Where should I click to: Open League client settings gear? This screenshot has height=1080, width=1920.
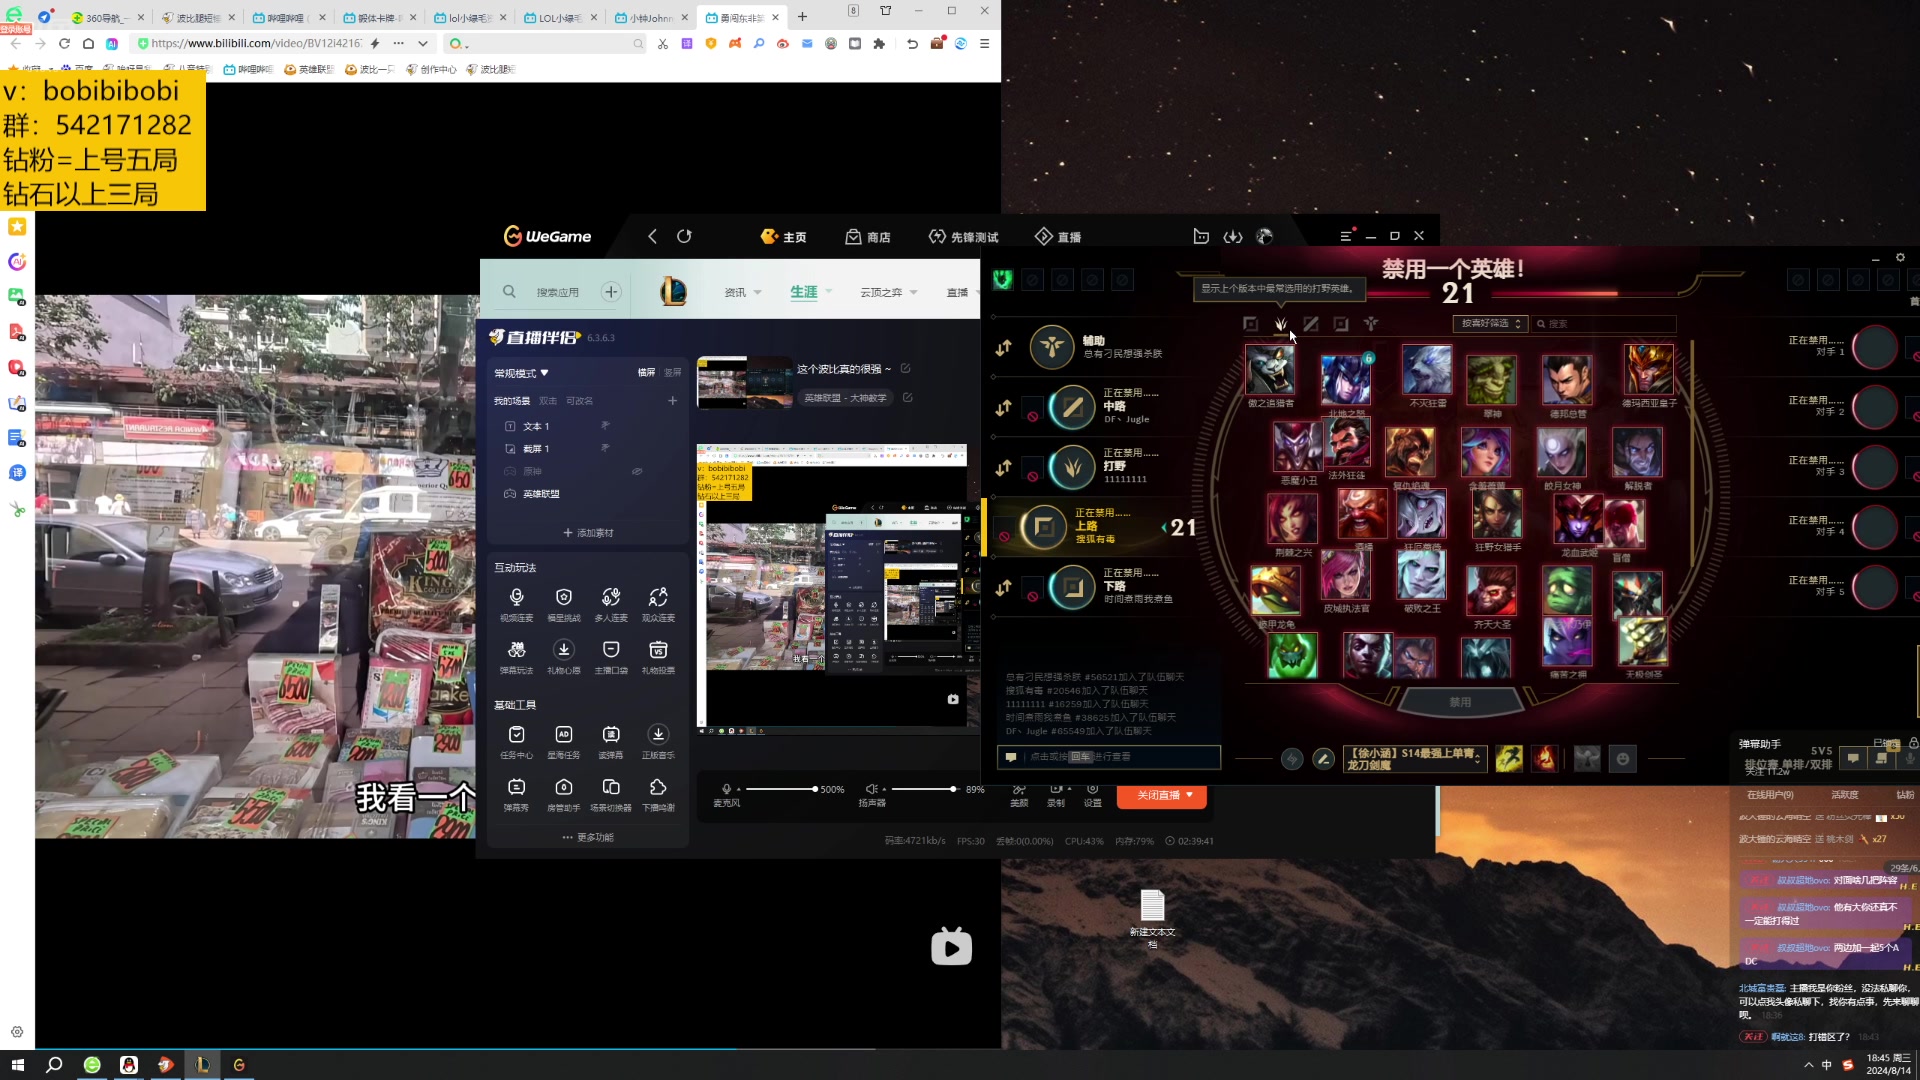1900,257
